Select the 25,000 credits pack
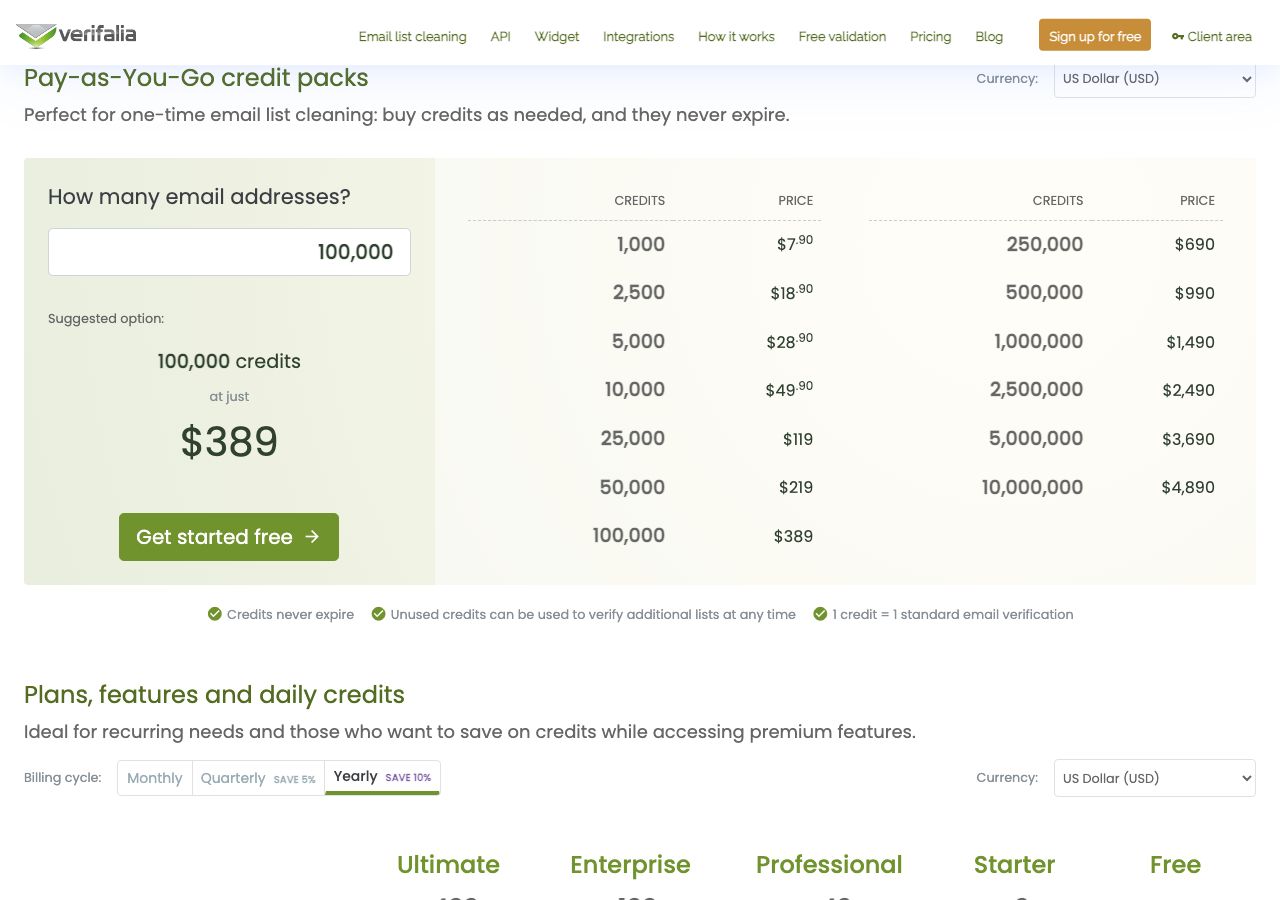This screenshot has height=900, width=1280. [x=644, y=439]
